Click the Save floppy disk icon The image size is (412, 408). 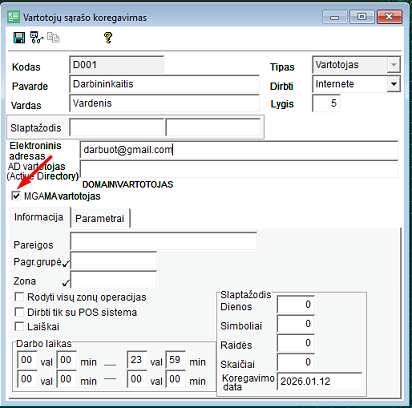tap(19, 38)
